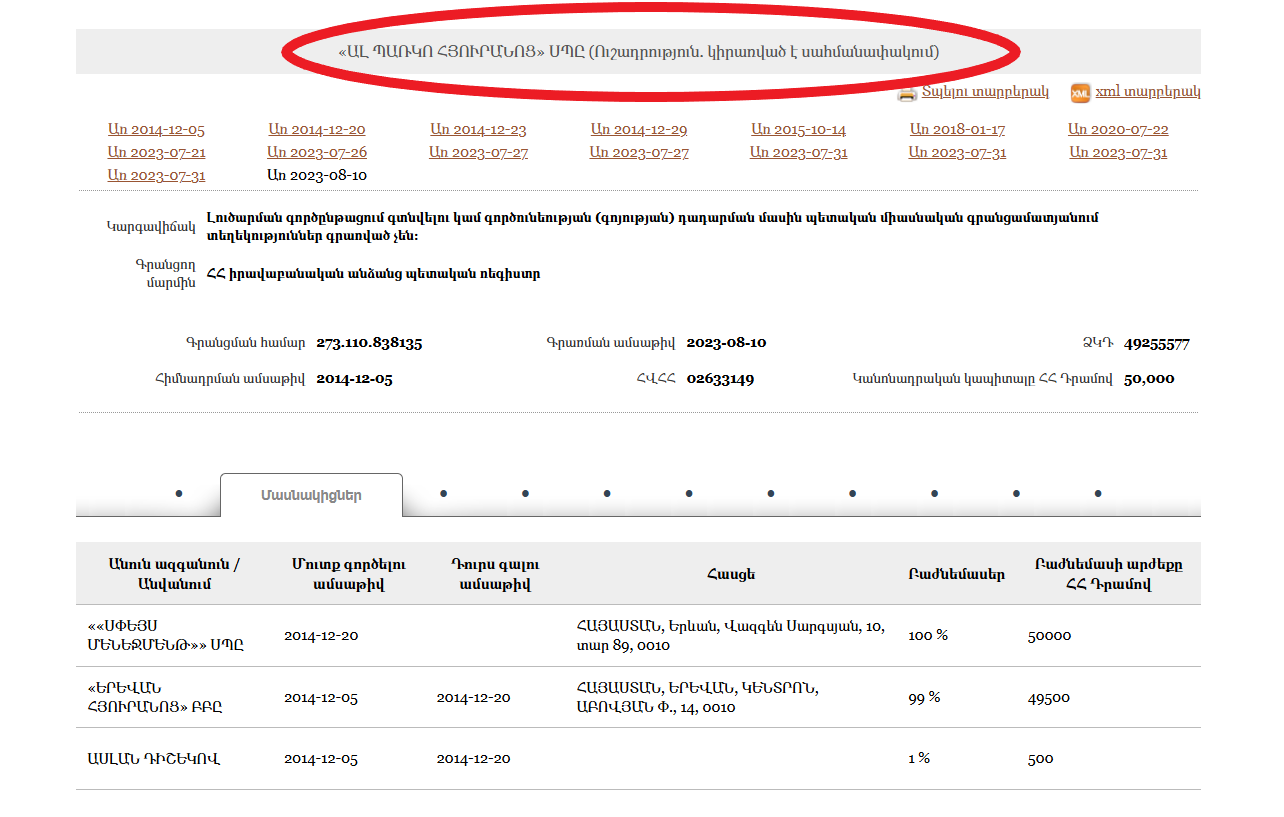Viewport: 1284px width, 817px height.
Task: View the record version dated 2014-12-29
Action: [639, 130]
